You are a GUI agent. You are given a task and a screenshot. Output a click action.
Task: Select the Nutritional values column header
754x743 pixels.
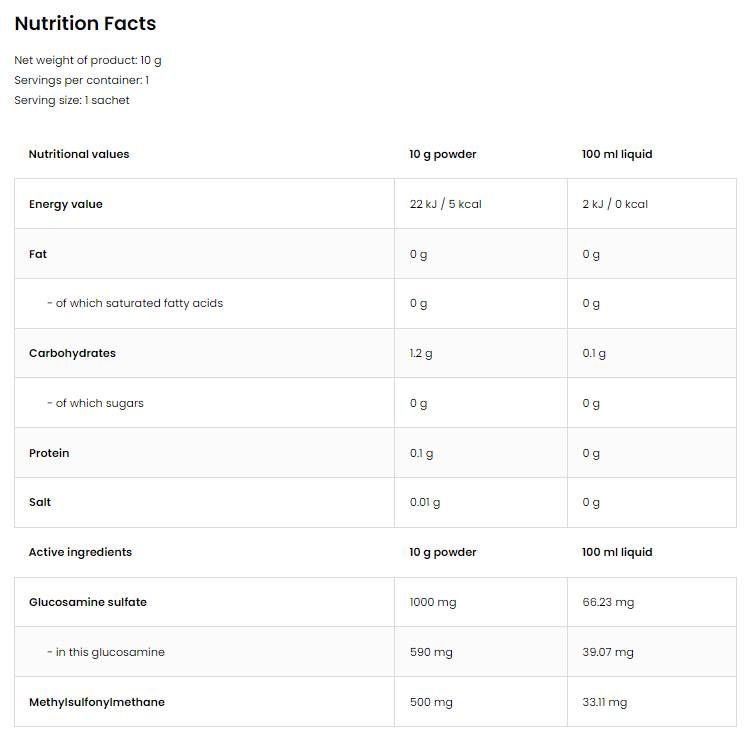(x=79, y=154)
